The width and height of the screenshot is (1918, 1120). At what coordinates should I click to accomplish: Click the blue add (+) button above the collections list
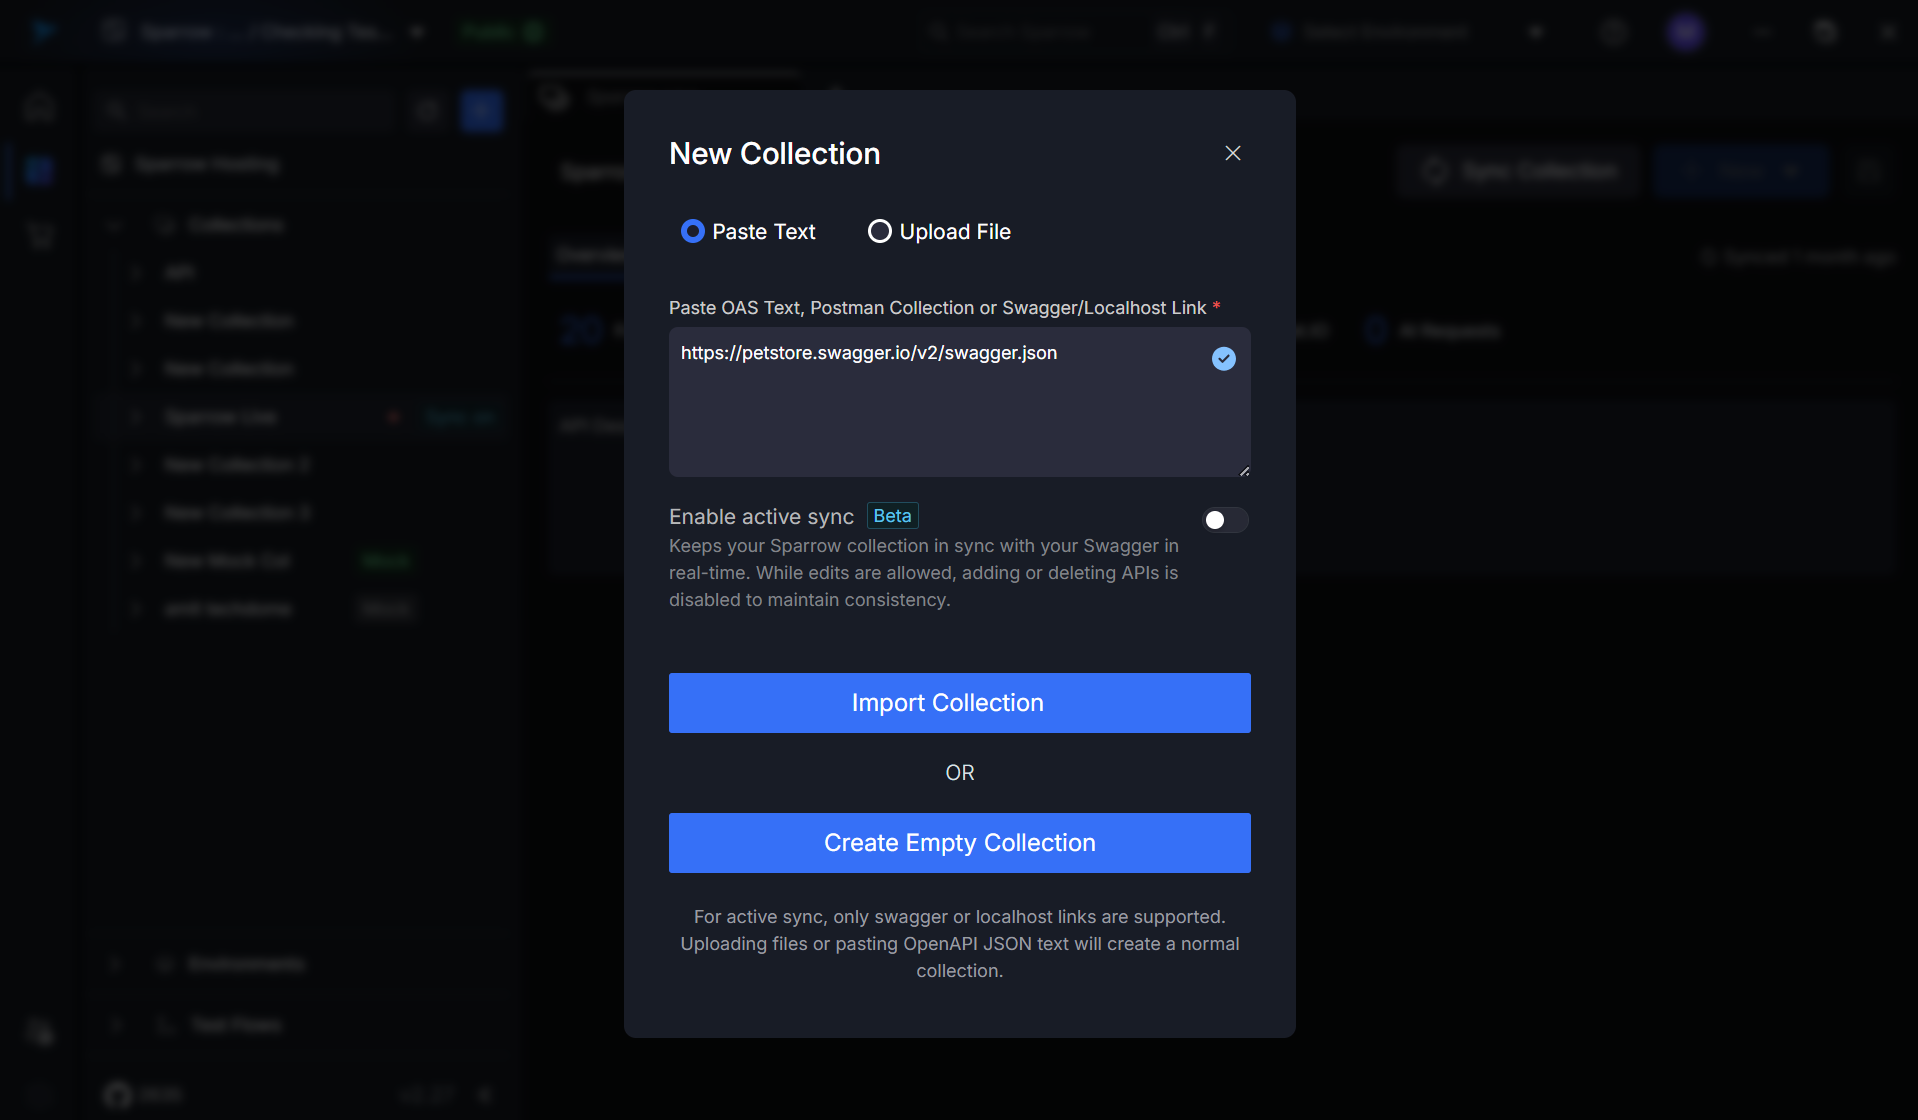(x=482, y=110)
